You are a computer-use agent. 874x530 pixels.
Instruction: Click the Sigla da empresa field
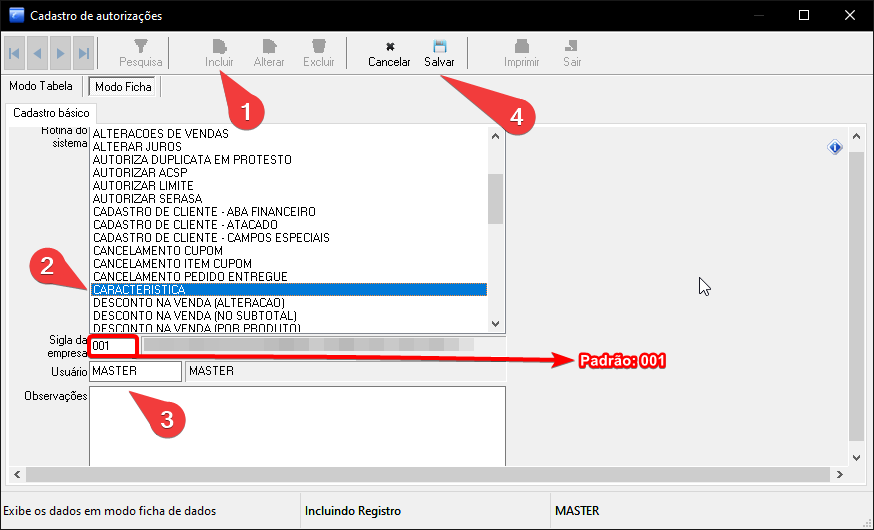click(x=112, y=346)
